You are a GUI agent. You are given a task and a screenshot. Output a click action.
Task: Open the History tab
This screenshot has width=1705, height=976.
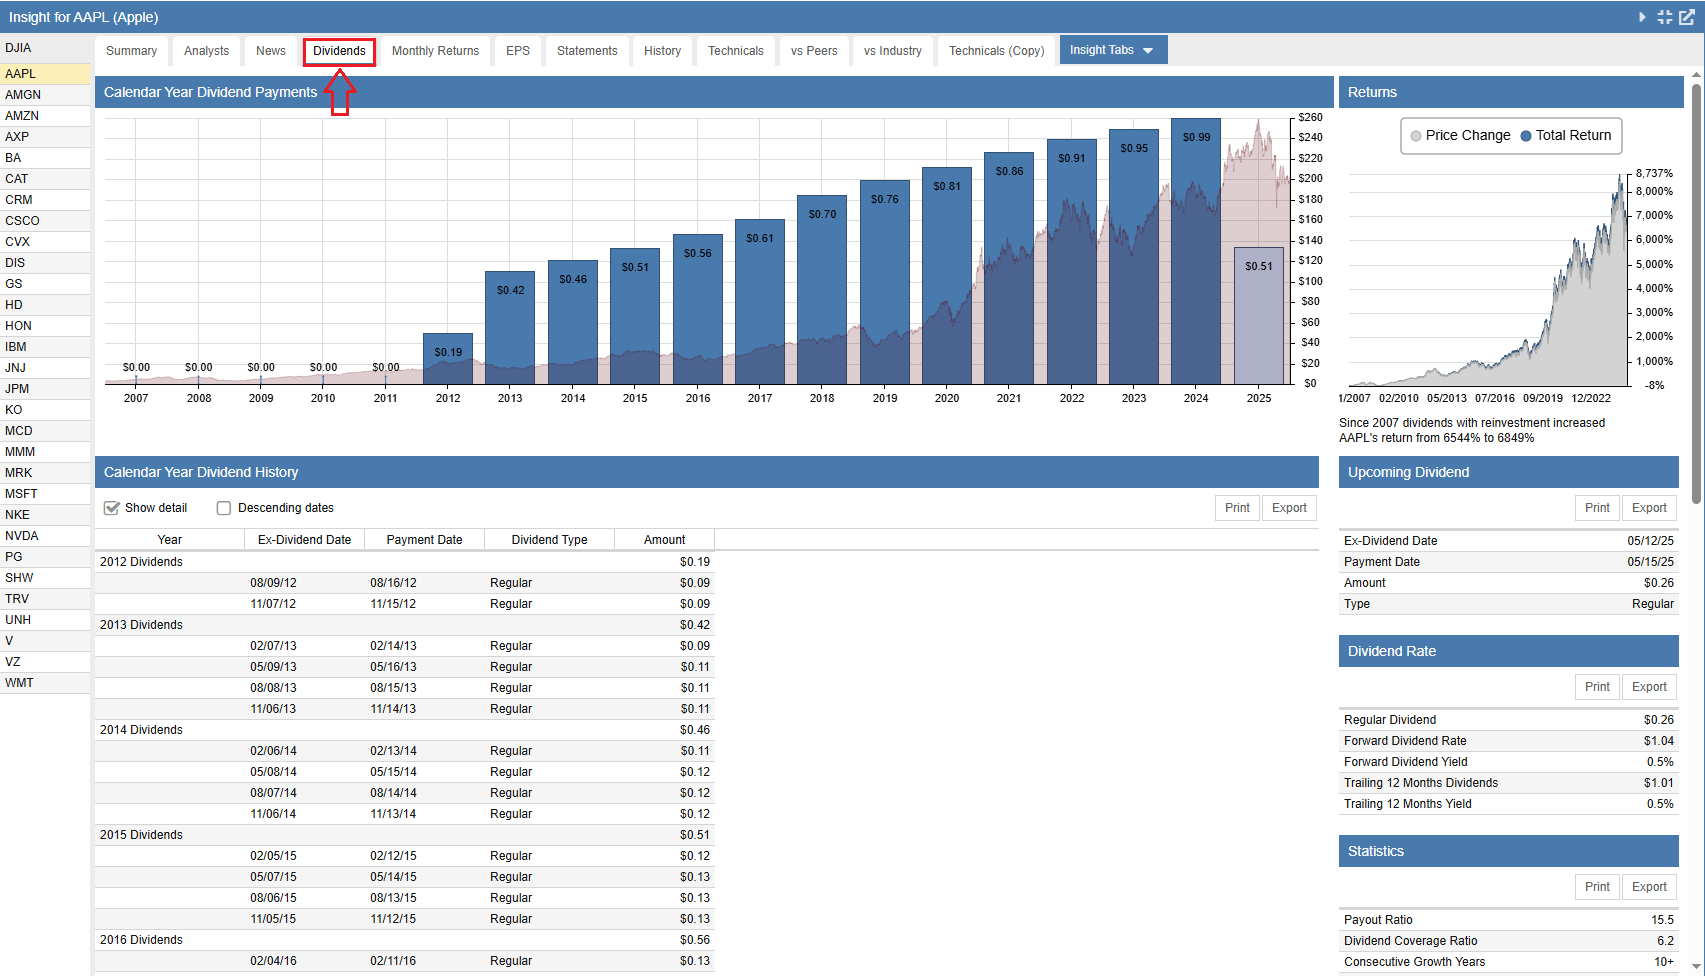(x=662, y=51)
